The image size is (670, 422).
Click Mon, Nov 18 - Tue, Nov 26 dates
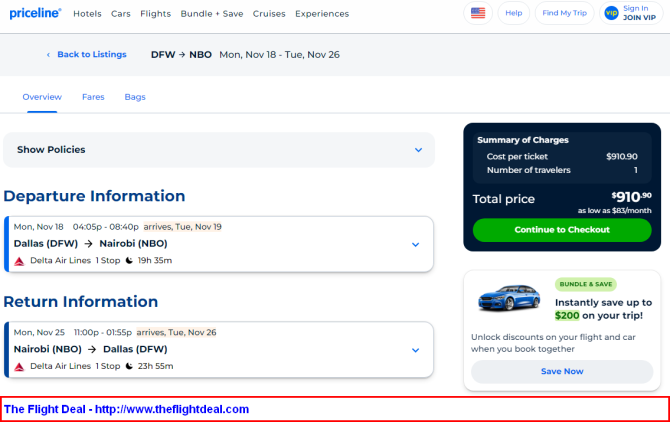click(279, 55)
